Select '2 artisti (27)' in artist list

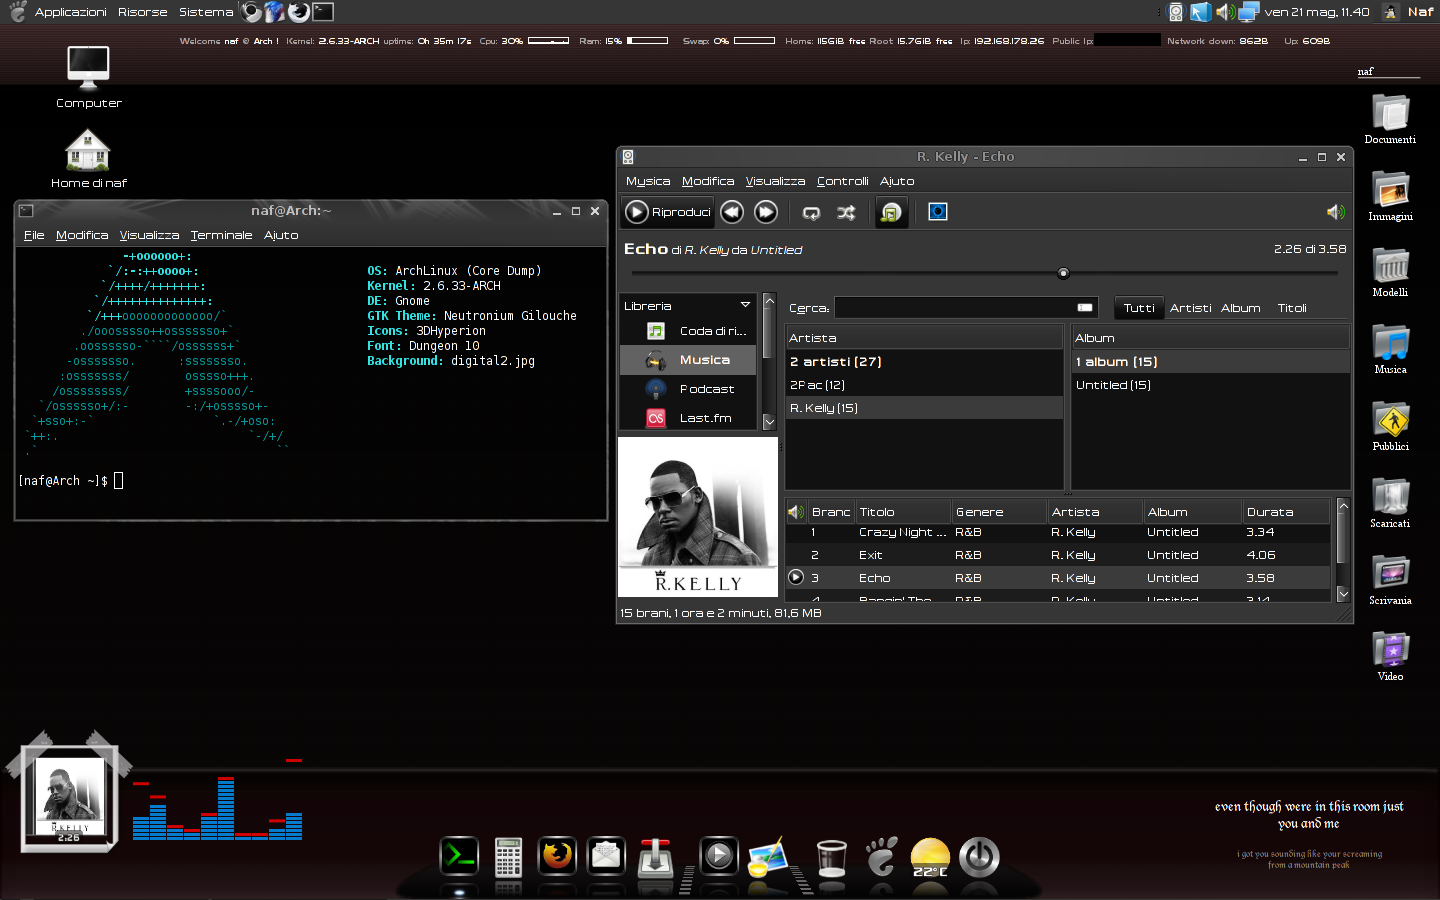tap(924, 362)
